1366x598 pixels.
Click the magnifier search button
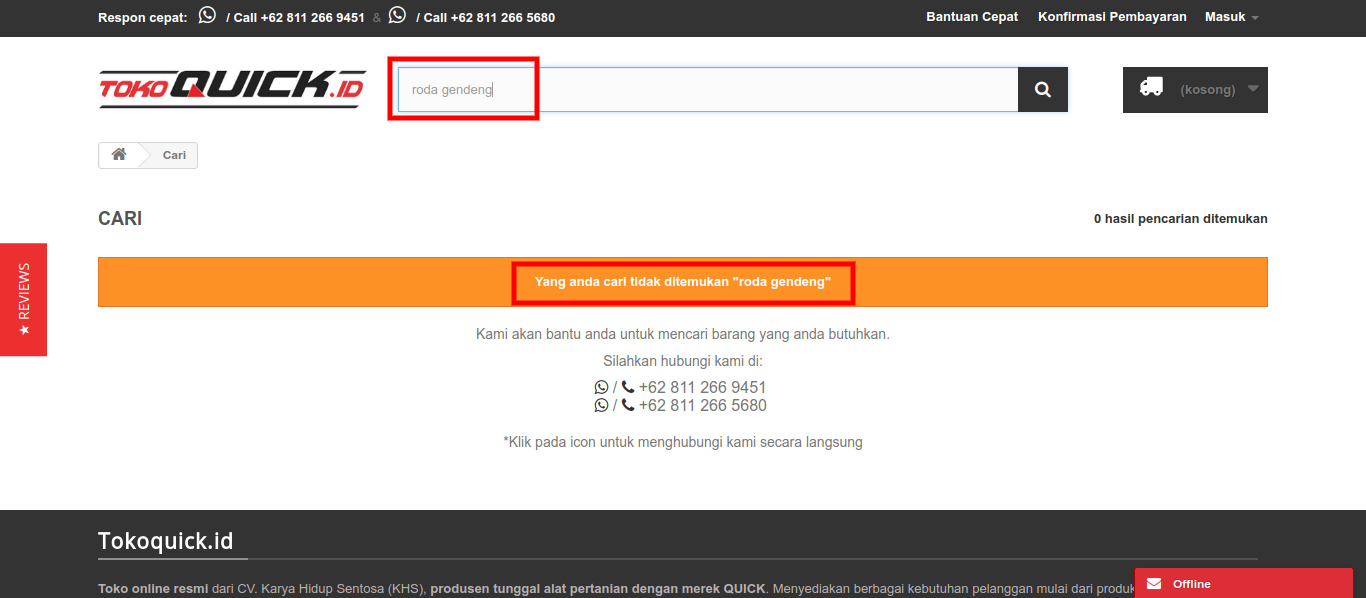pos(1043,90)
